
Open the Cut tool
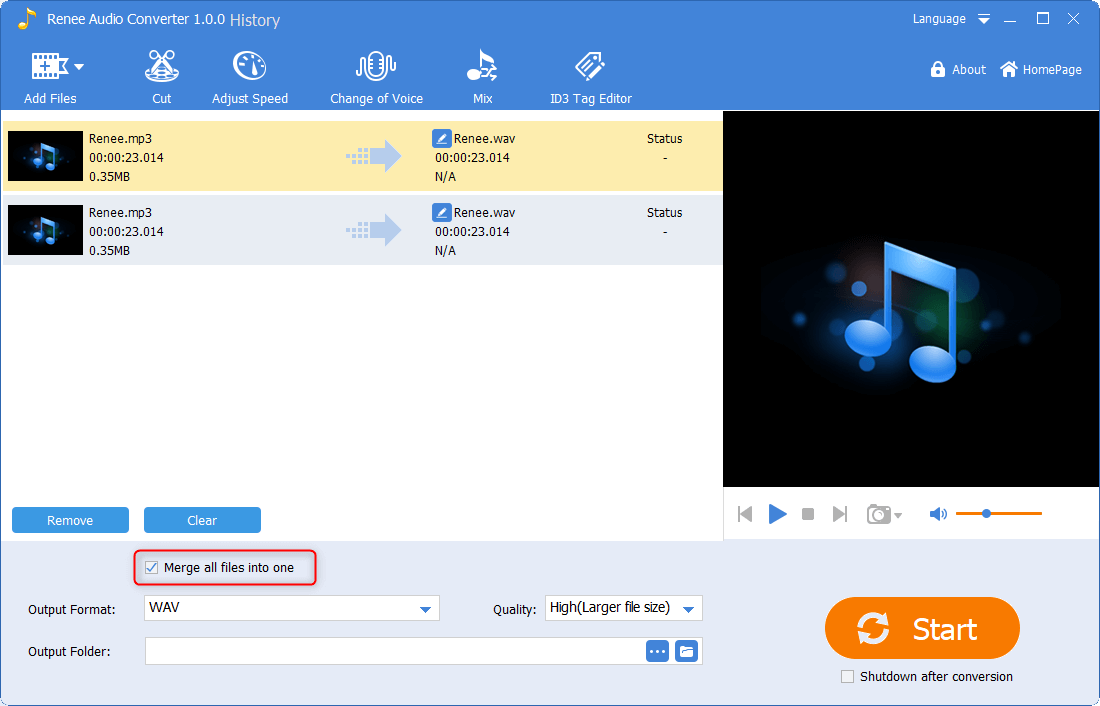161,79
